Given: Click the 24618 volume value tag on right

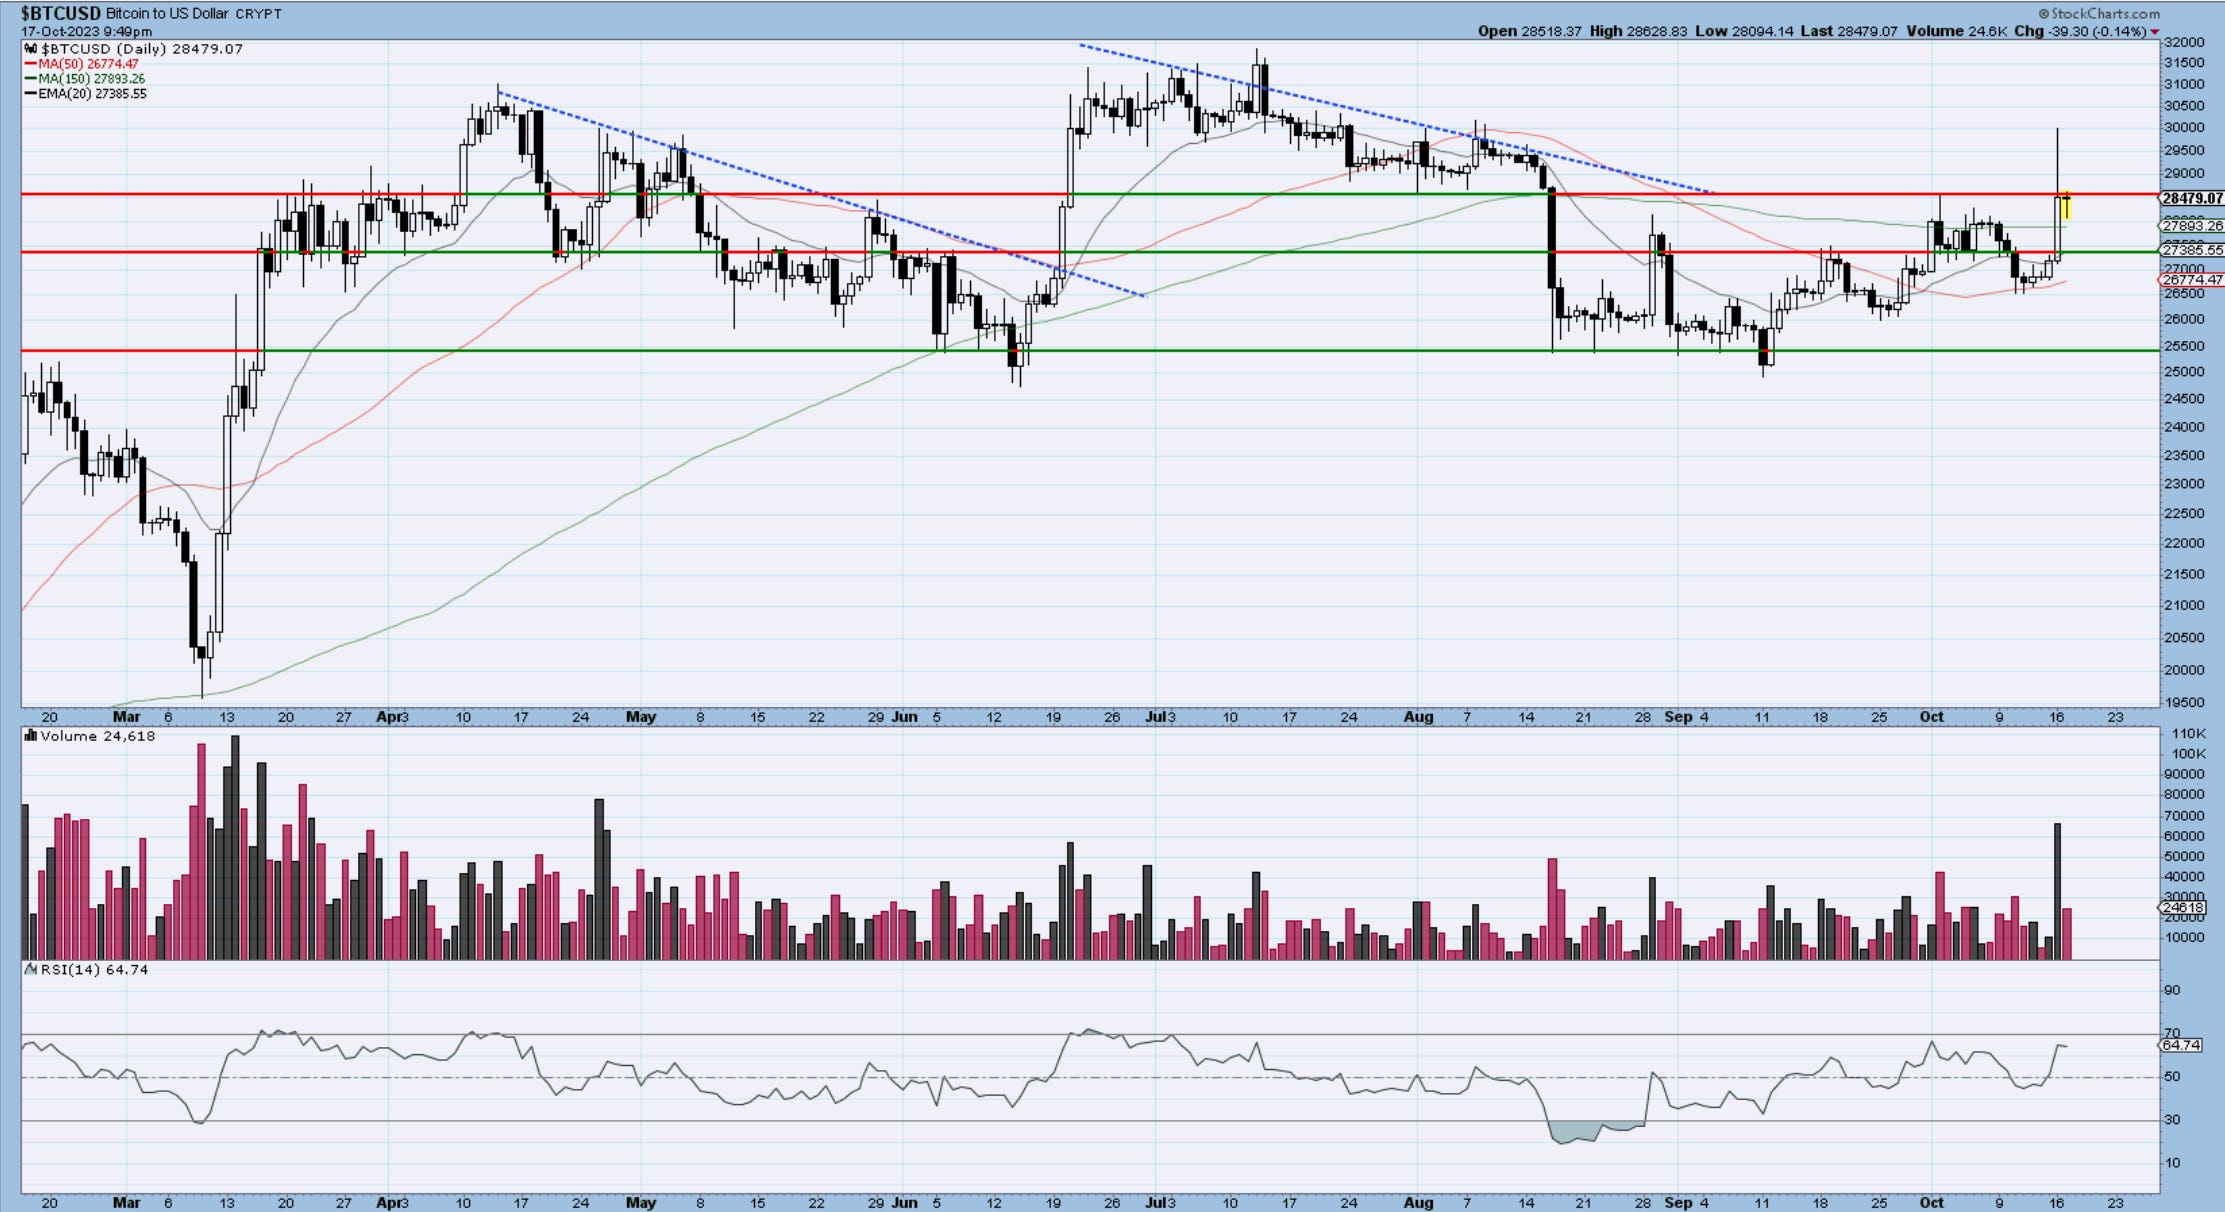Looking at the screenshot, I should (x=2183, y=908).
